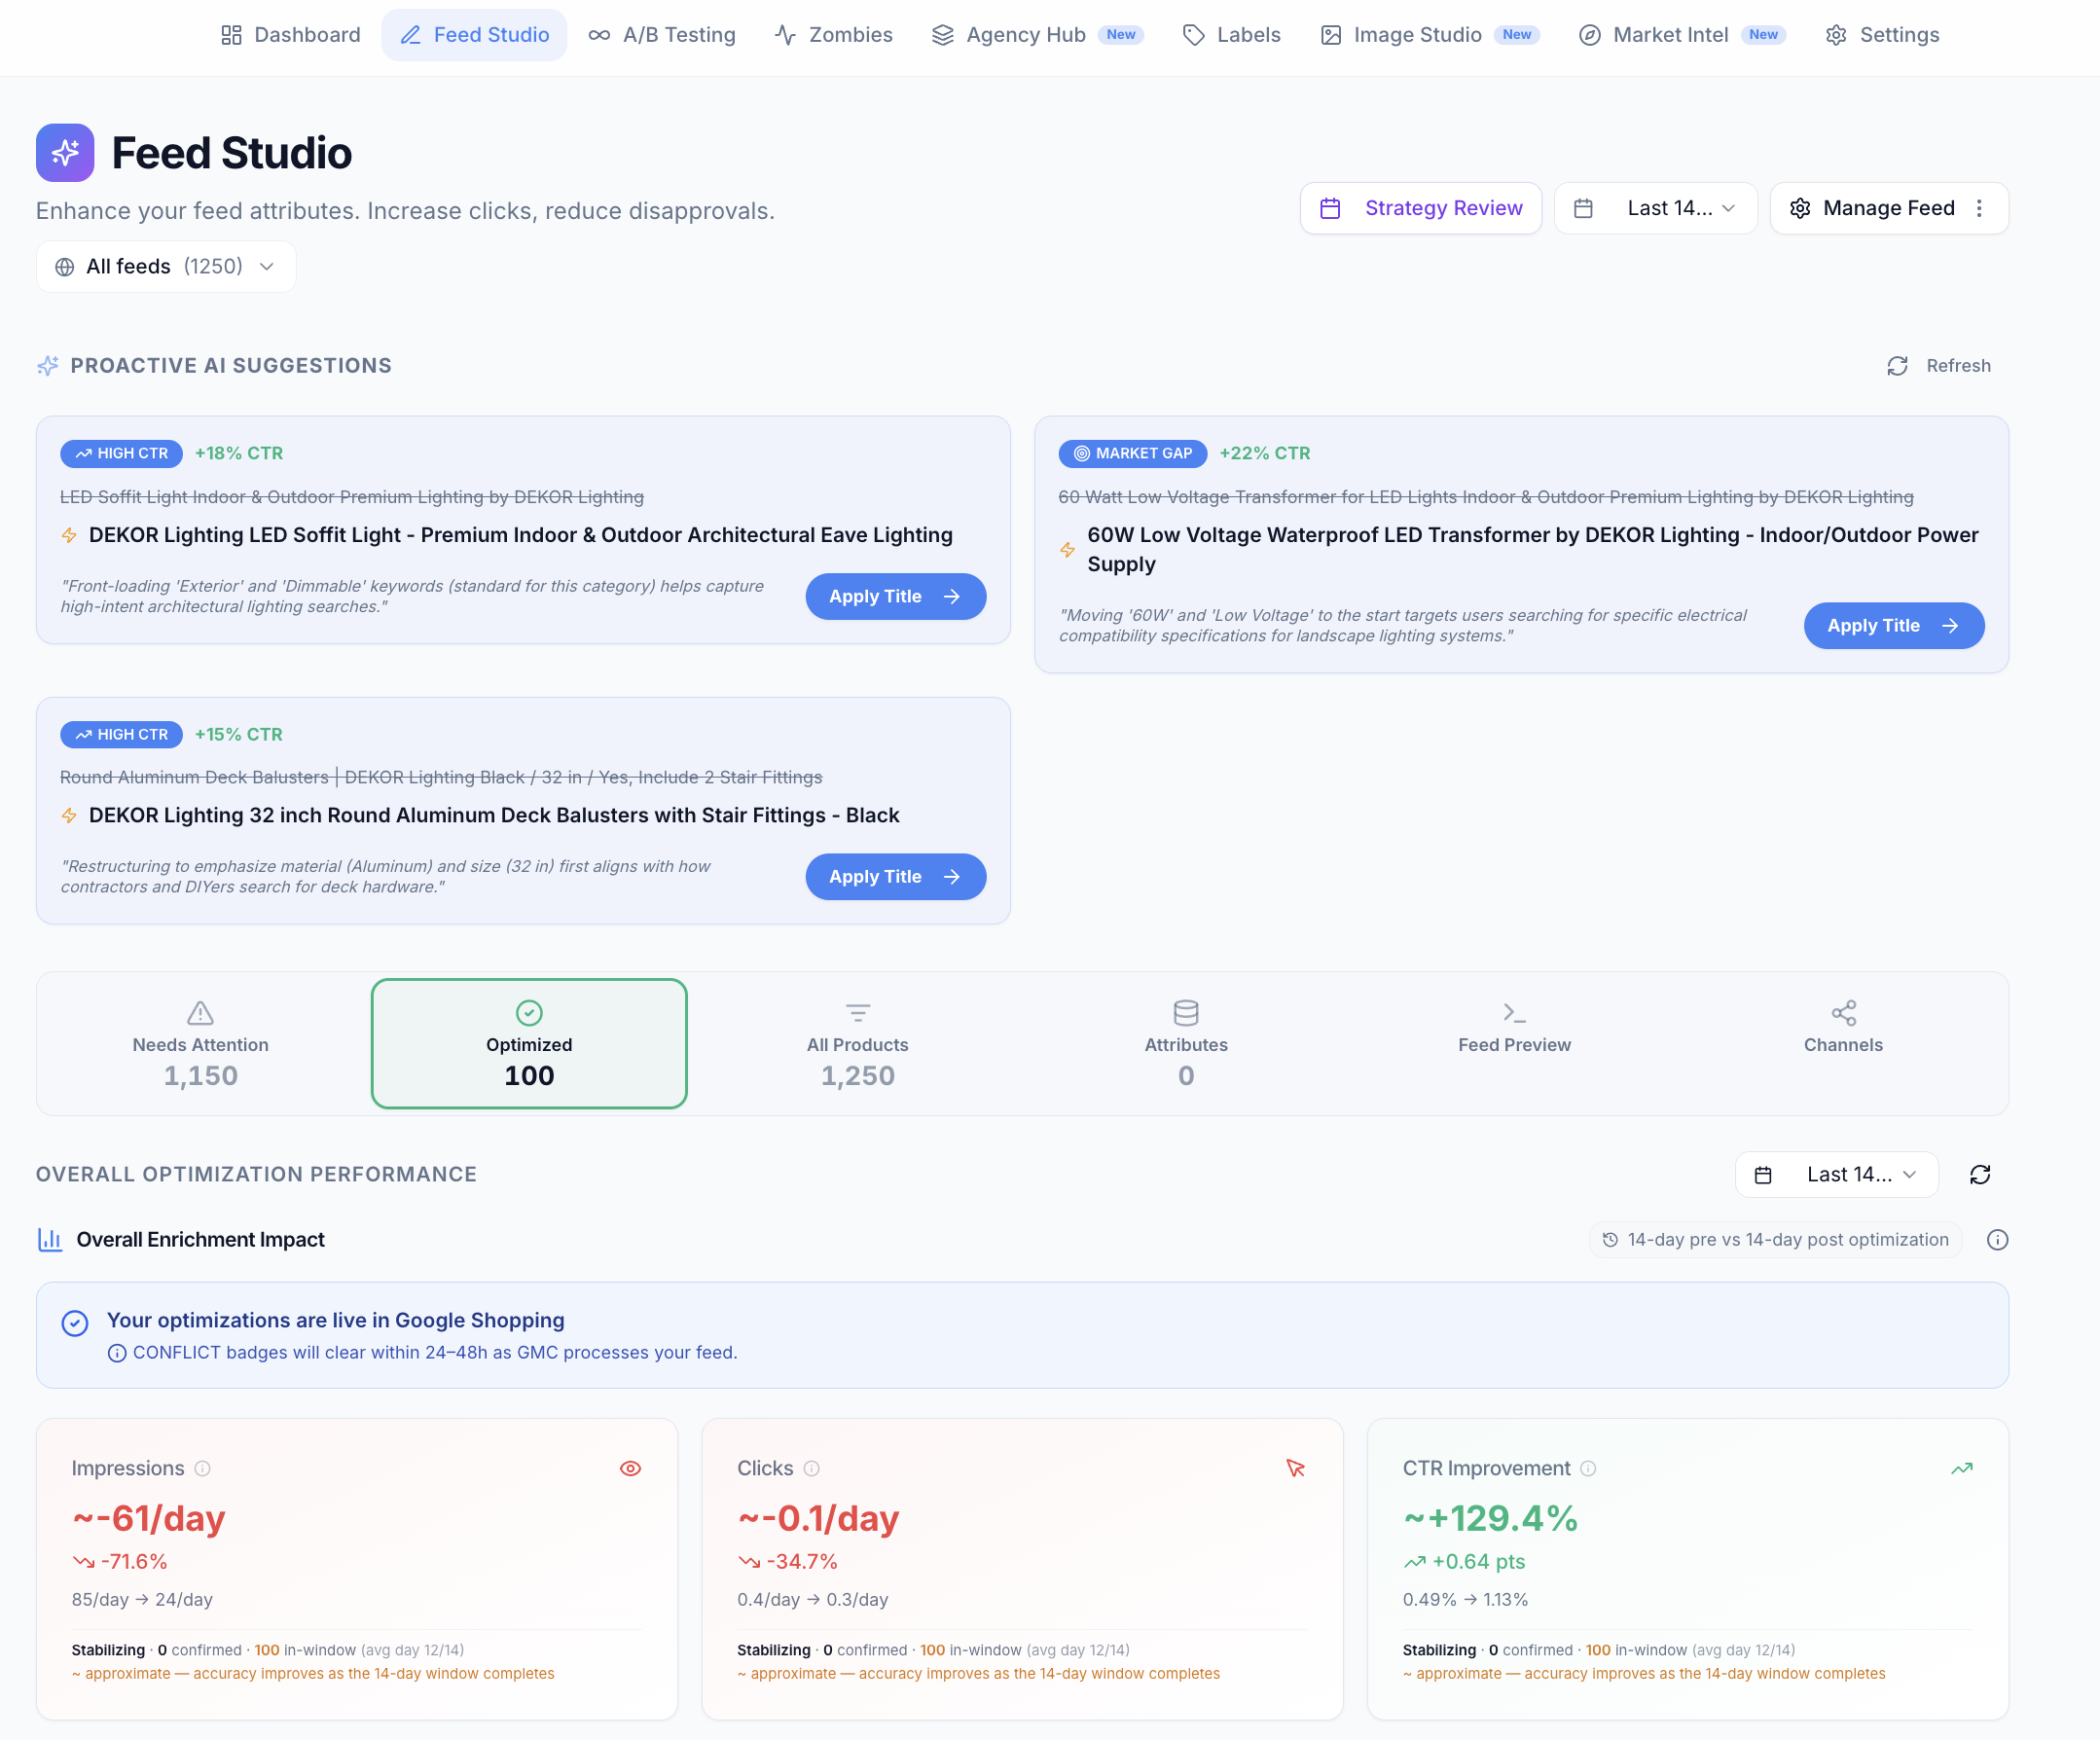2100x1740 pixels.
Task: Click the info icon next to the 14-day chip
Action: pos(1998,1240)
